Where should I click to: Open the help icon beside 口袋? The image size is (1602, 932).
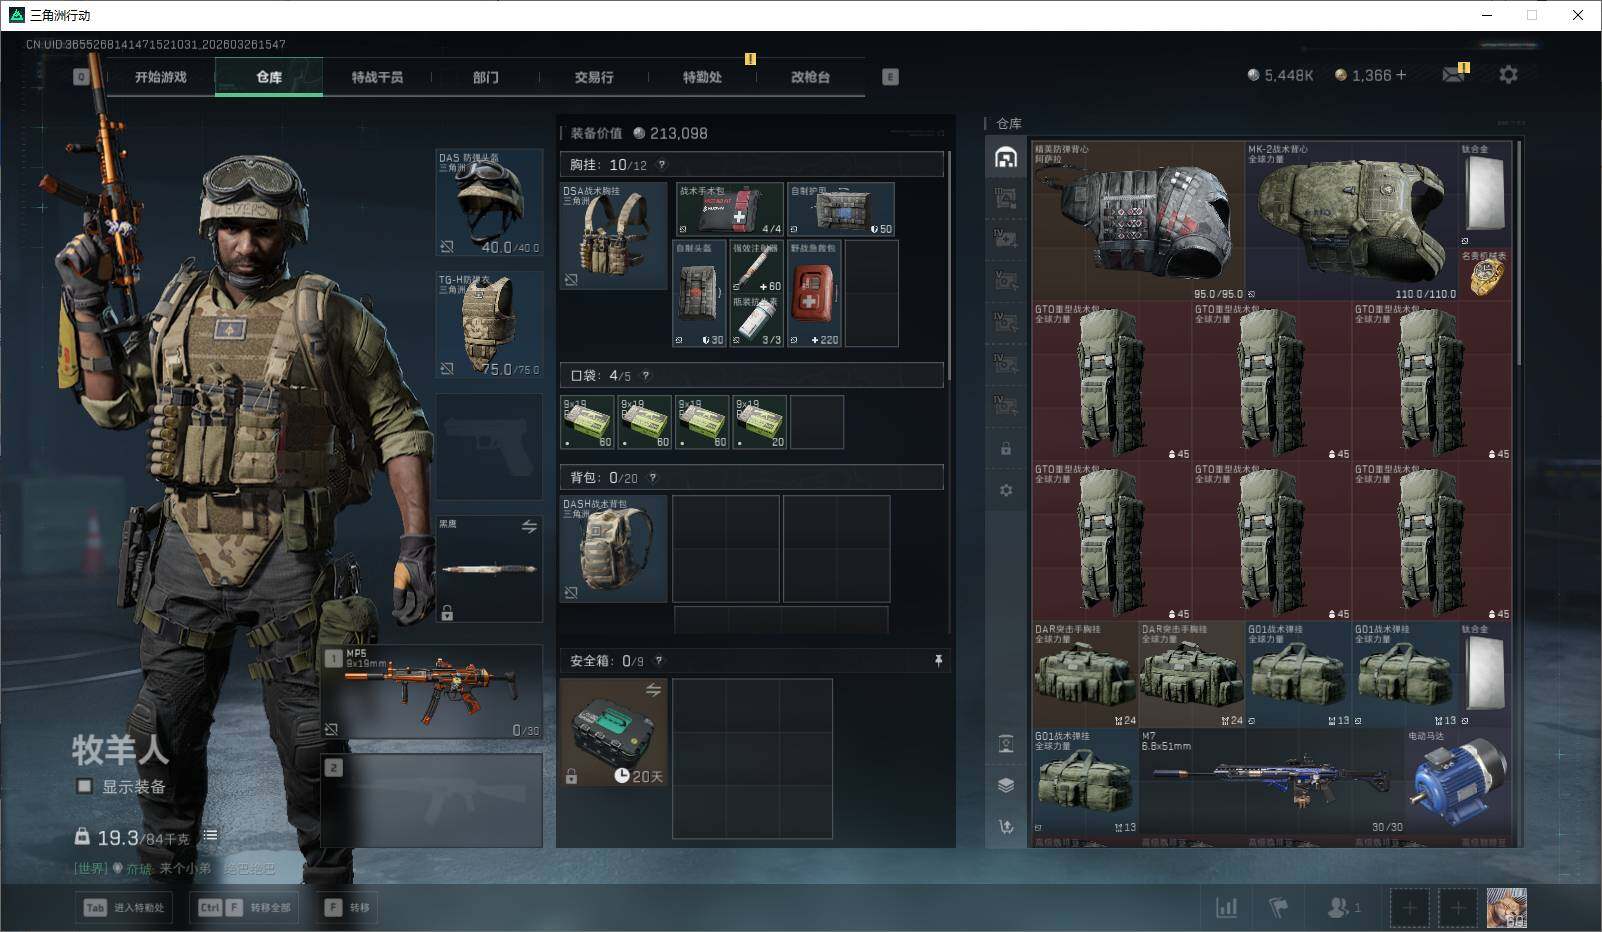click(x=646, y=376)
